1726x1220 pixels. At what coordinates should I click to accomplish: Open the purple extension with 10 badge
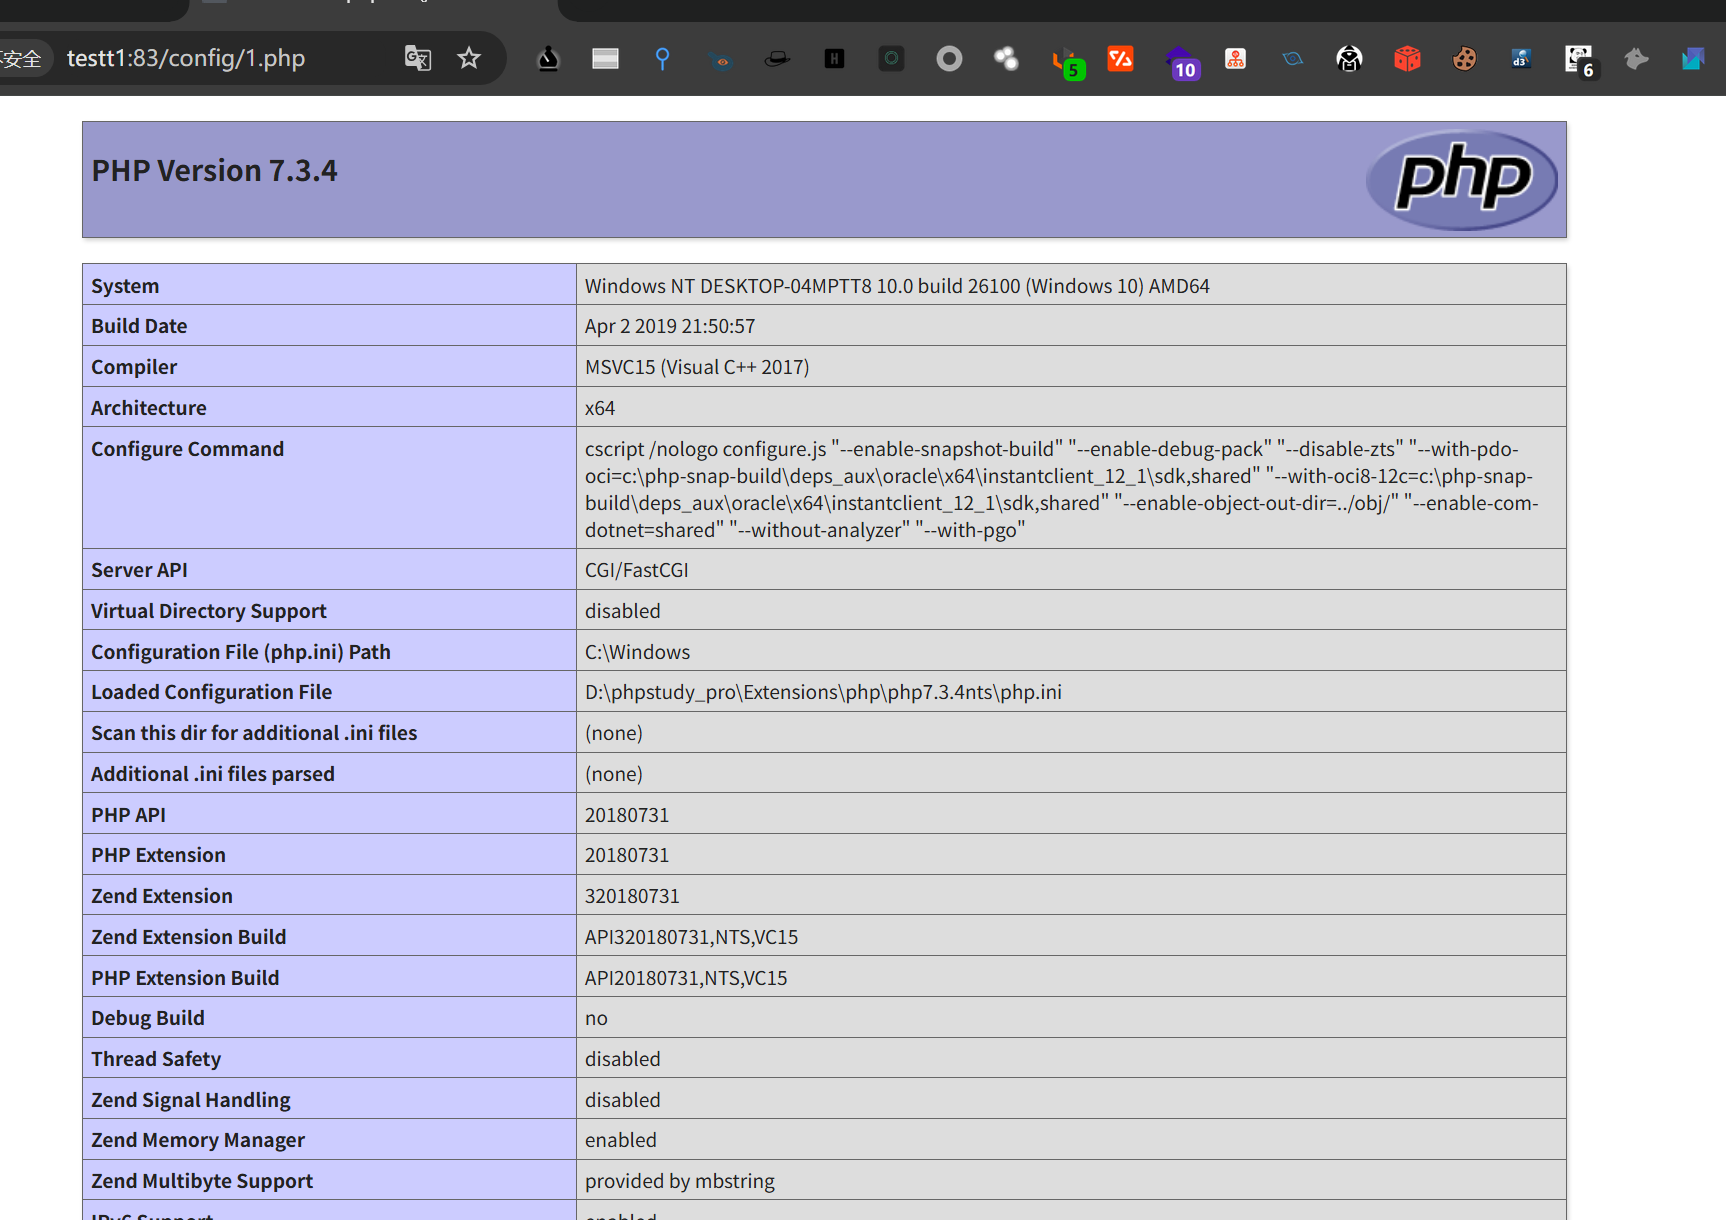[x=1181, y=62]
